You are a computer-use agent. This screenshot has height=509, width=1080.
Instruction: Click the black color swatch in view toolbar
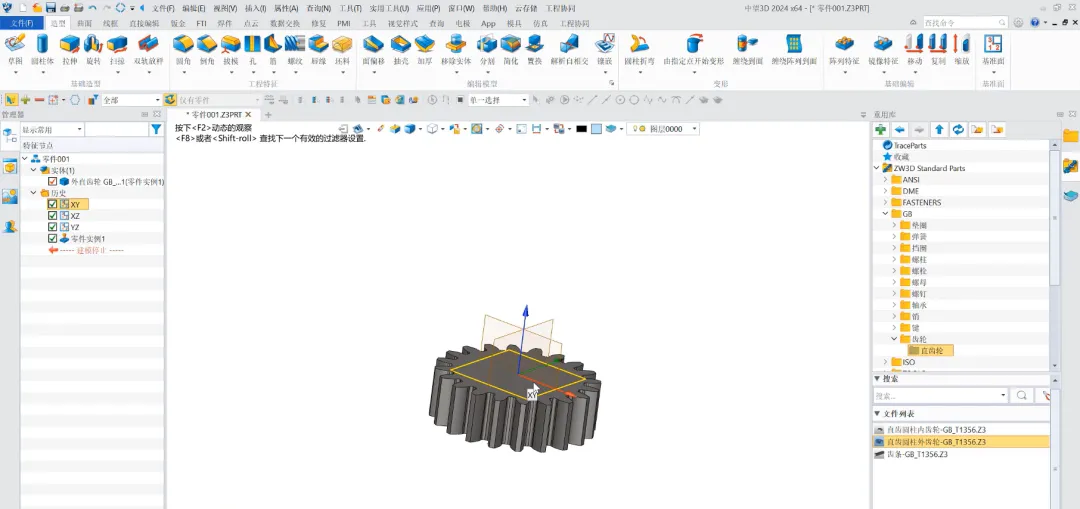(x=581, y=129)
